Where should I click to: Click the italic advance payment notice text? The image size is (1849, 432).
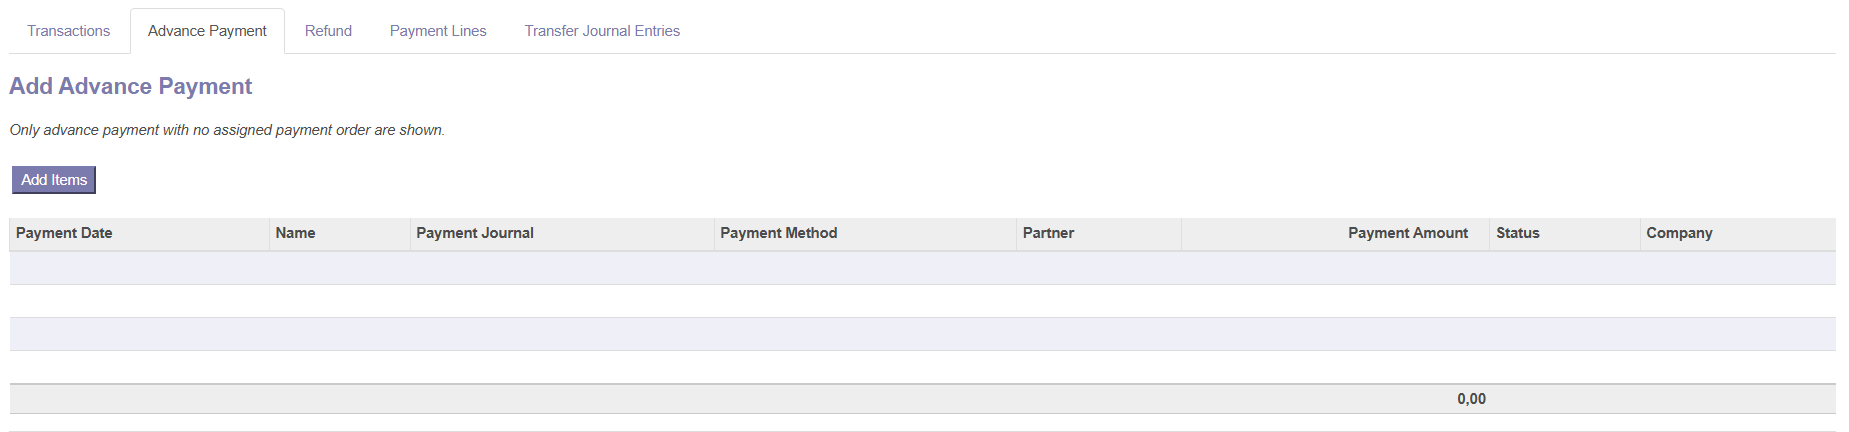pyautogui.click(x=227, y=130)
